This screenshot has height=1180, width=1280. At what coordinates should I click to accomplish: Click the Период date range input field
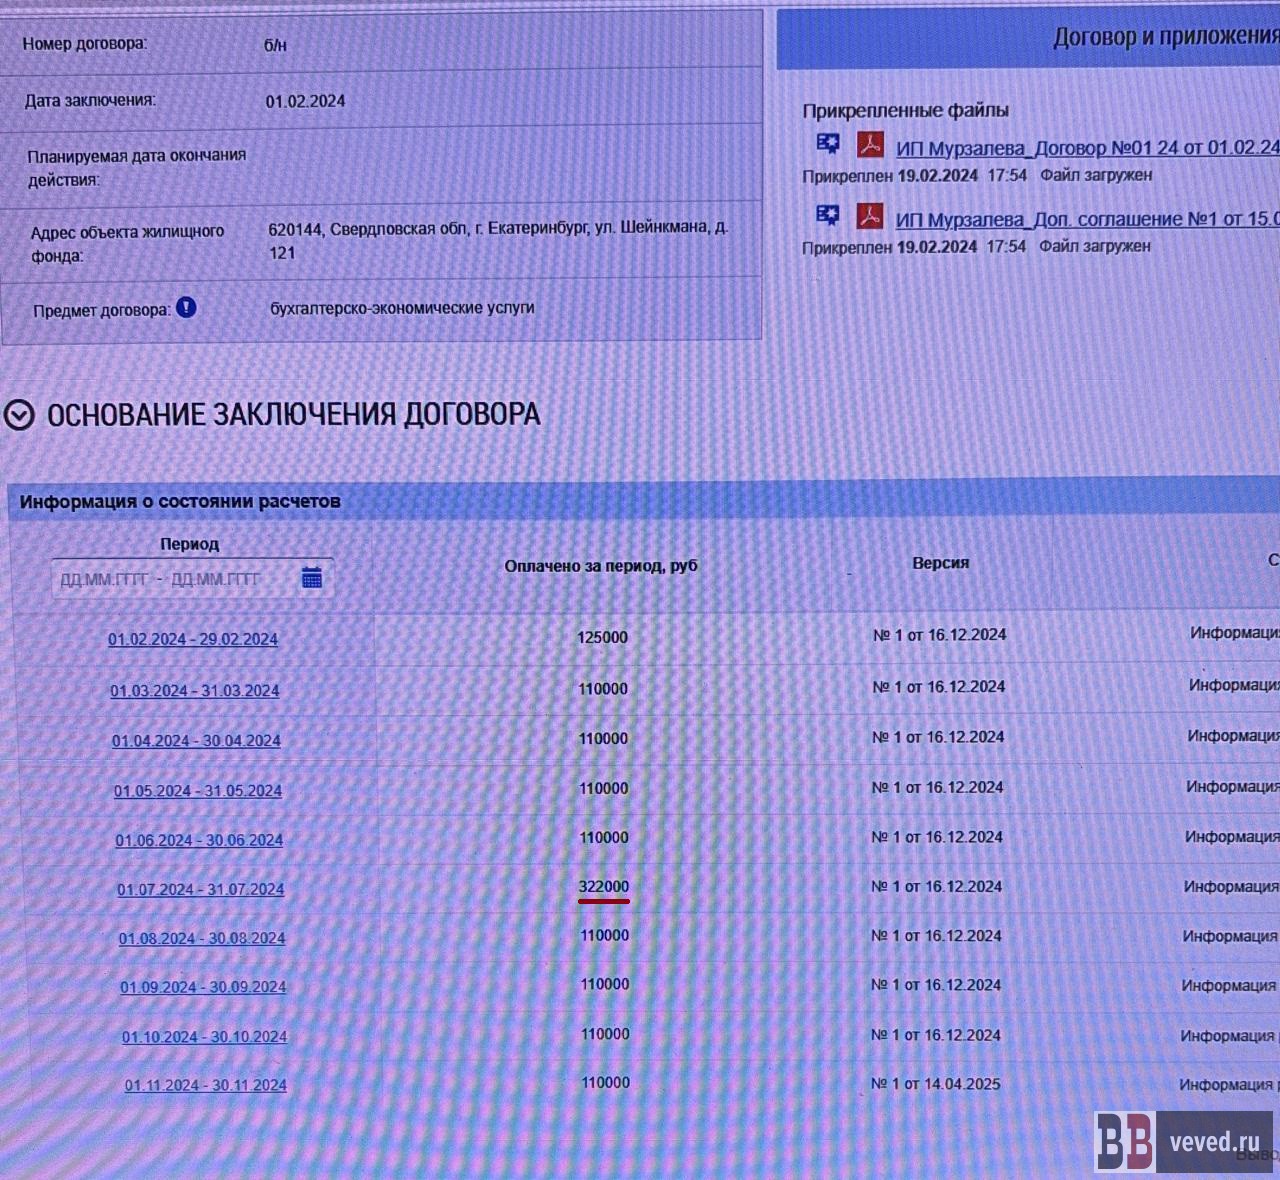coord(170,579)
